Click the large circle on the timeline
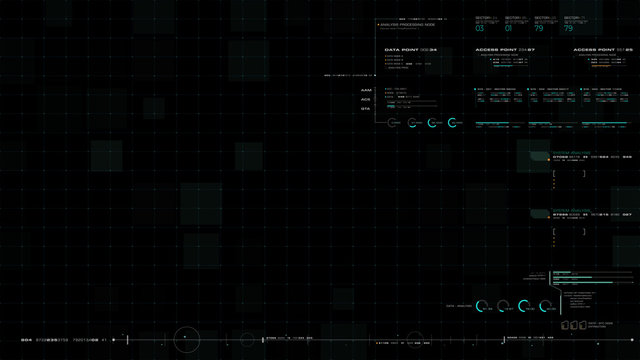This screenshot has height=360, width=640. [187, 339]
